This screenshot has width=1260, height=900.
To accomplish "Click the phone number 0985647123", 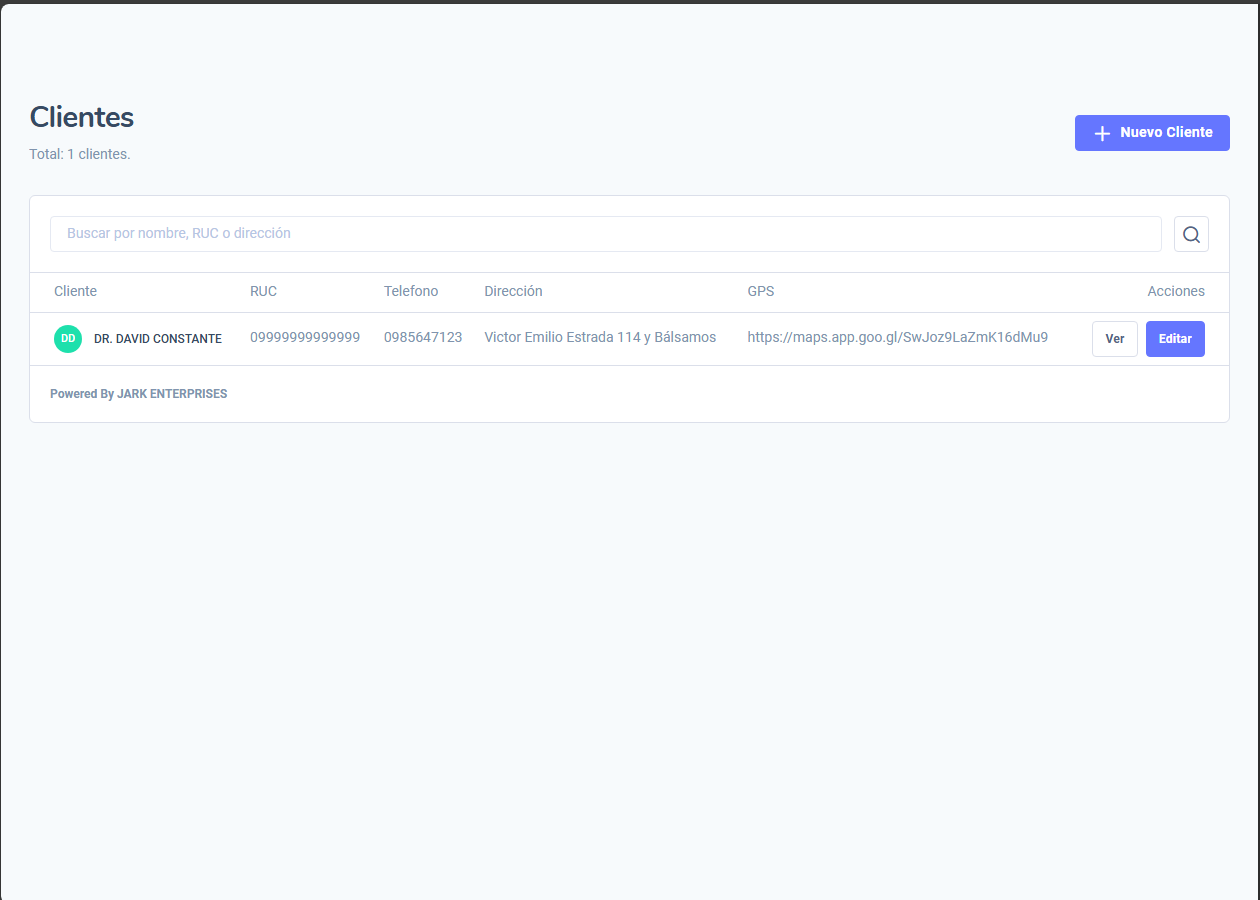I will click(x=423, y=338).
